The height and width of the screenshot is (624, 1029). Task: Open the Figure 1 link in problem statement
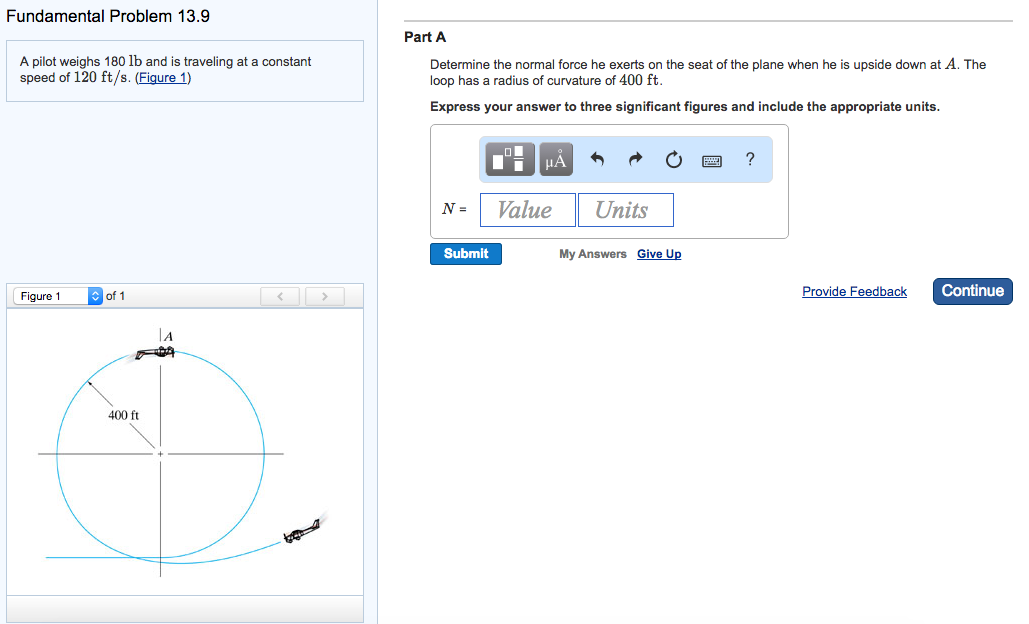coord(163,77)
